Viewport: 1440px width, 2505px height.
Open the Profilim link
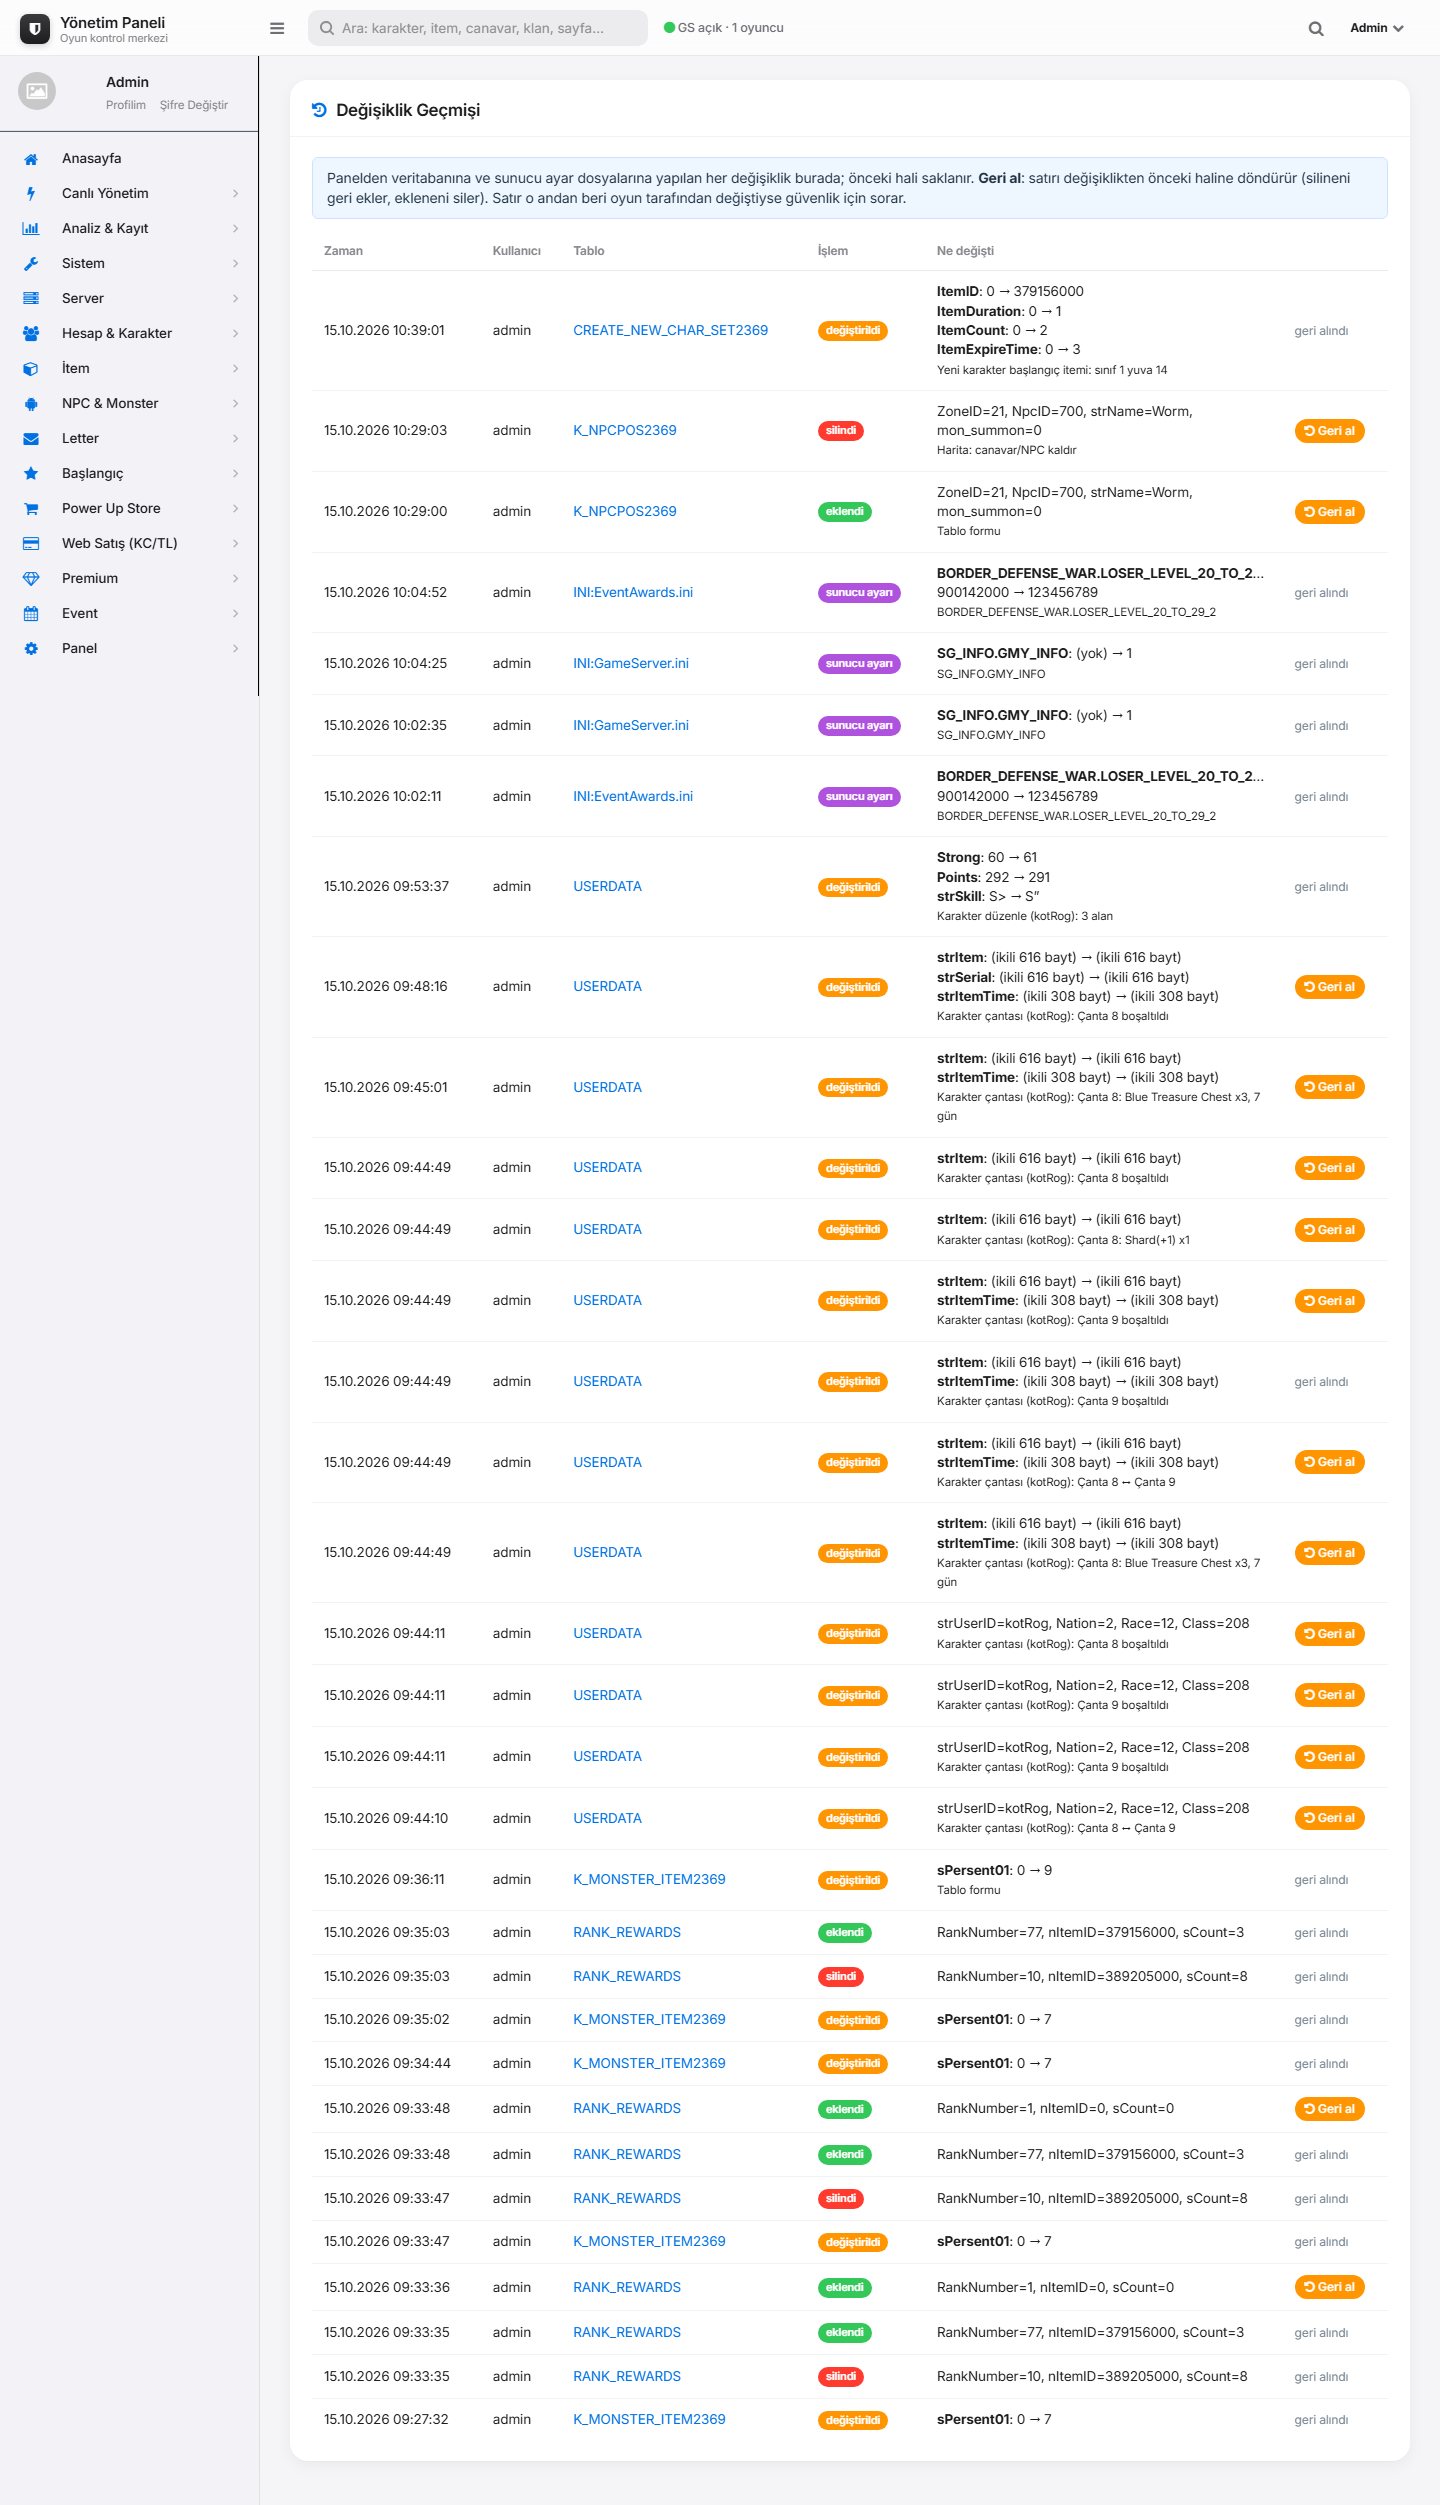(126, 105)
